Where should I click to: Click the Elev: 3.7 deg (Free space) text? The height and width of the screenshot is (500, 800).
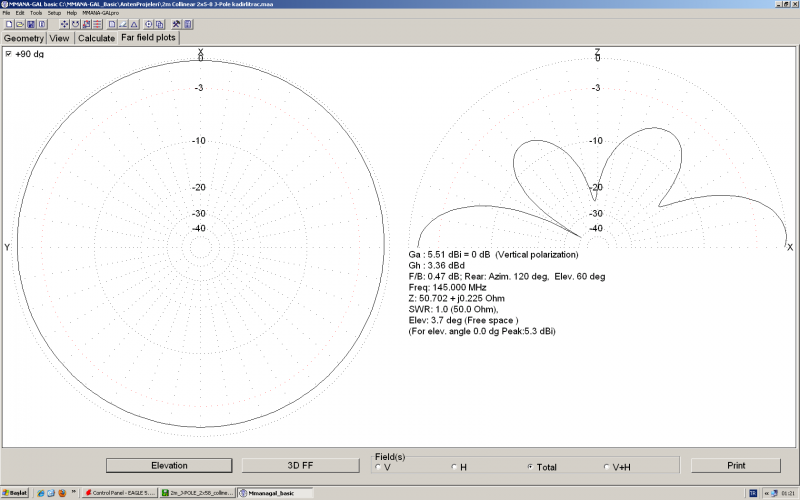pyautogui.click(x=463, y=320)
